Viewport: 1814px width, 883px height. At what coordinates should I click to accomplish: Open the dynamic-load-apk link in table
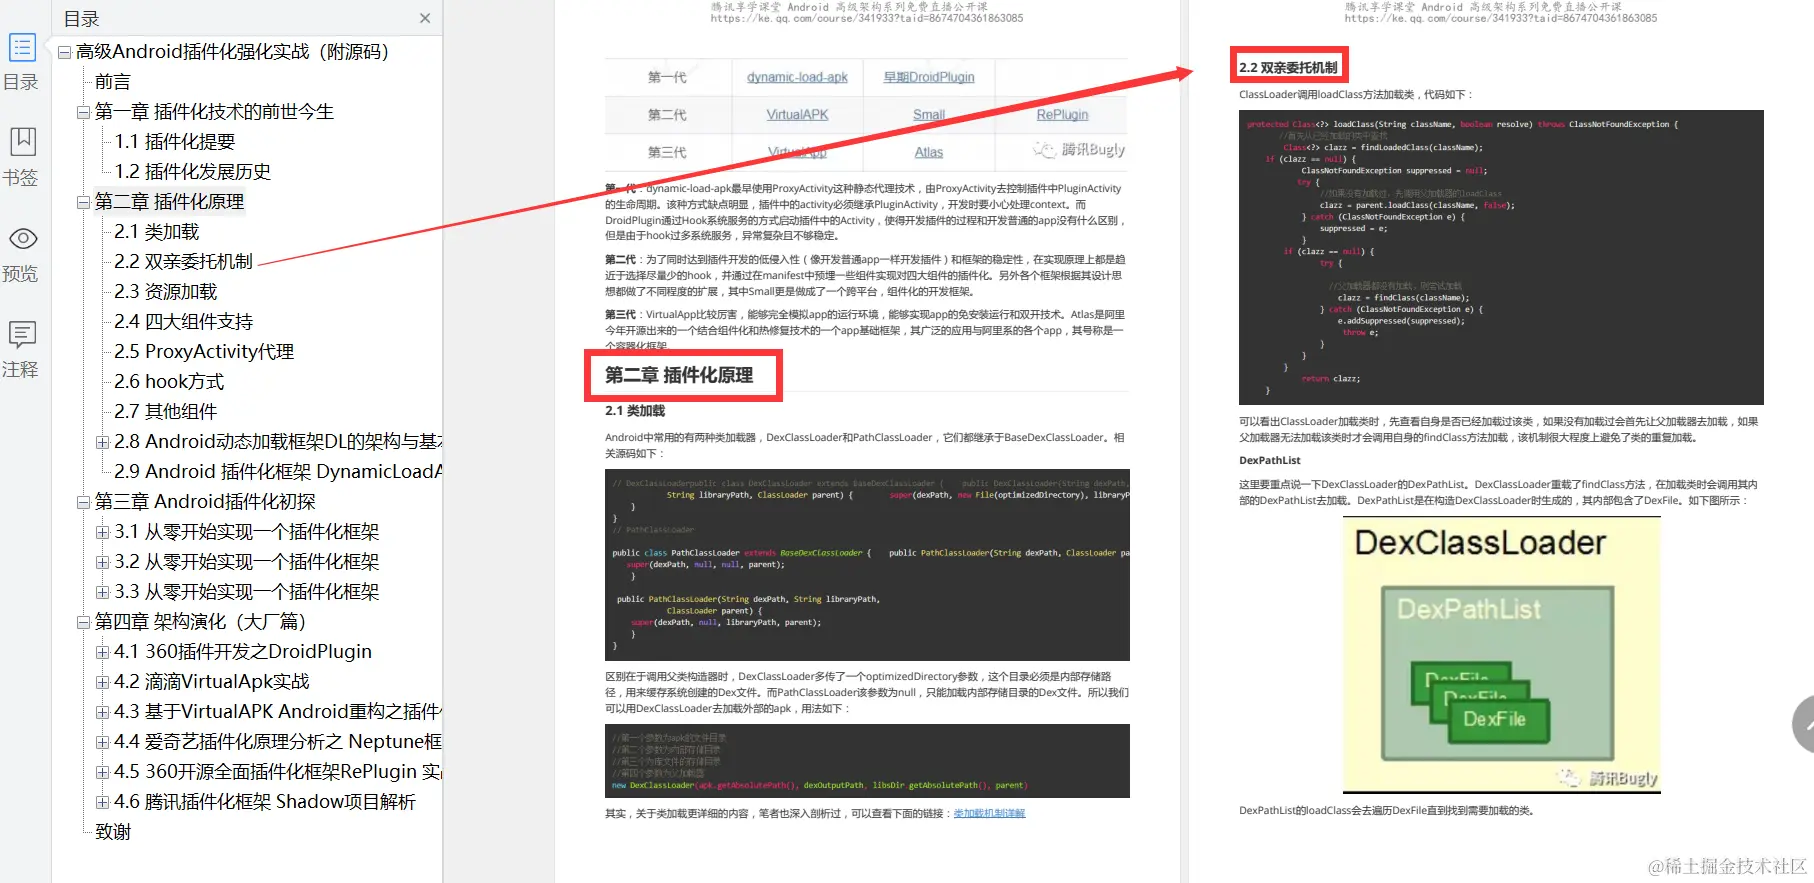797,77
